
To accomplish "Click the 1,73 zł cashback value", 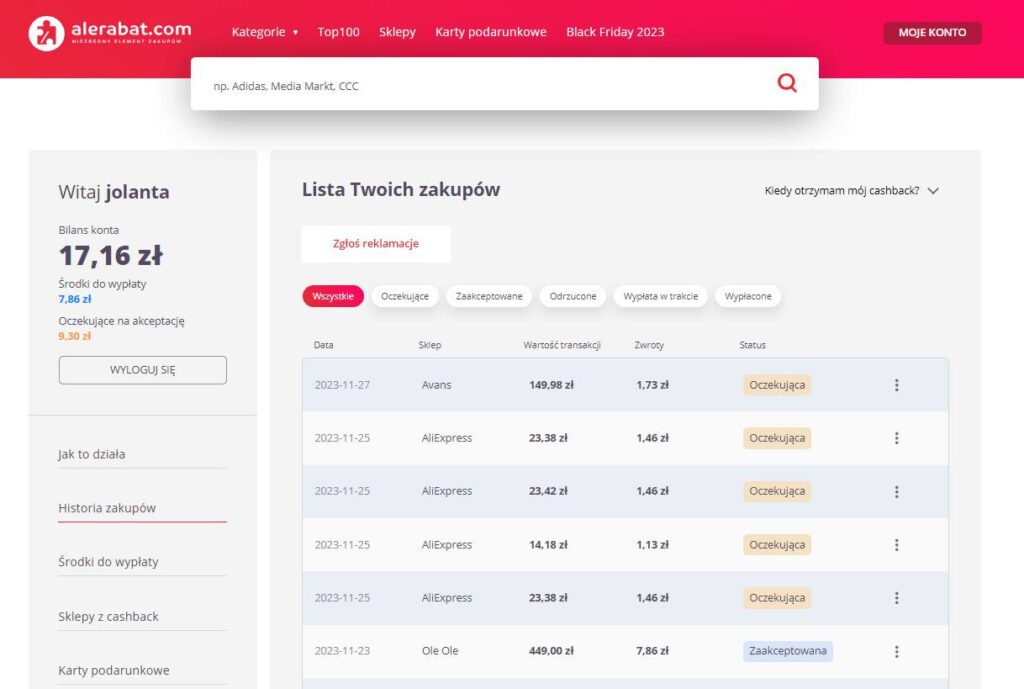I will coord(652,385).
